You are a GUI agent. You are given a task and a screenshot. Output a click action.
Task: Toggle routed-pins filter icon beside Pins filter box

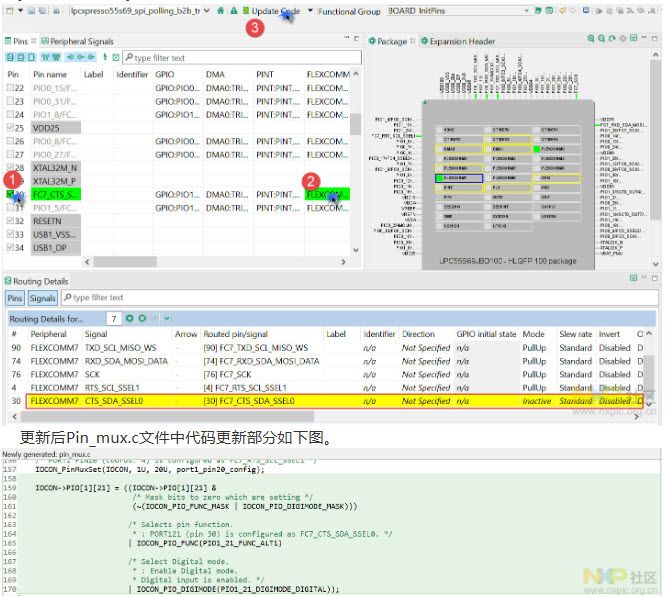coord(115,57)
